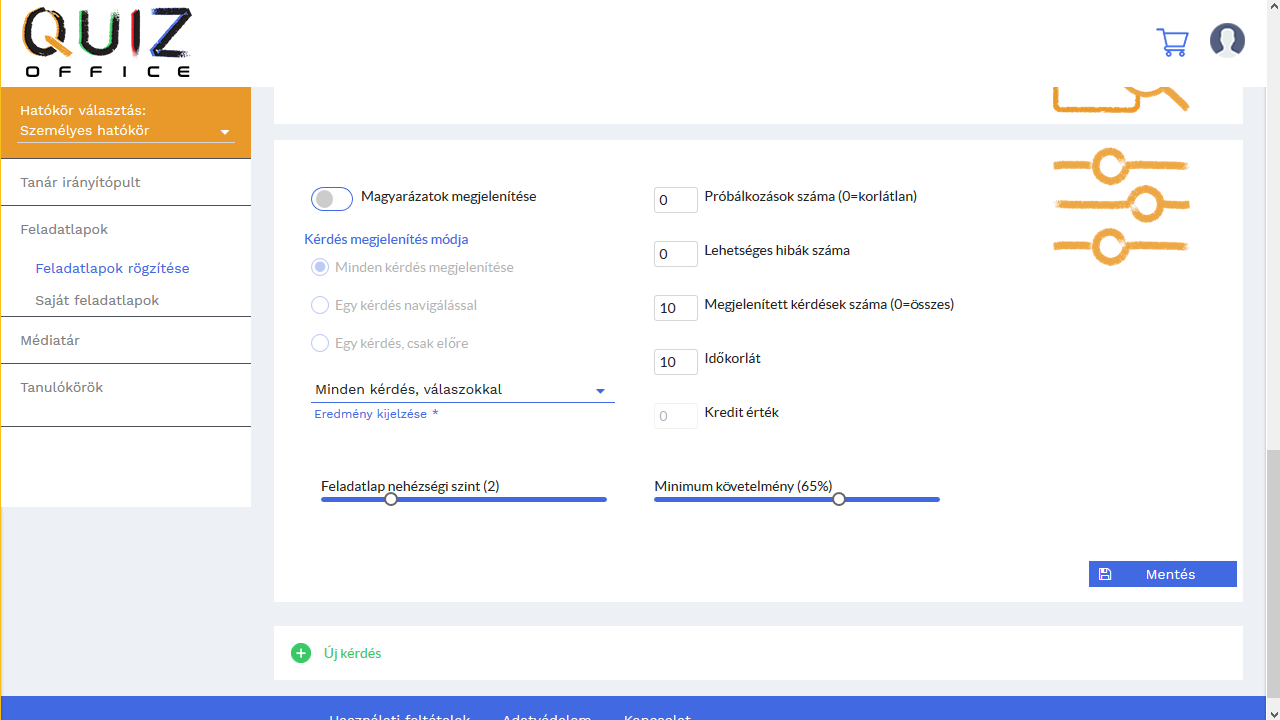Click the Időkorlát input field
The width and height of the screenshot is (1280, 720).
point(675,362)
